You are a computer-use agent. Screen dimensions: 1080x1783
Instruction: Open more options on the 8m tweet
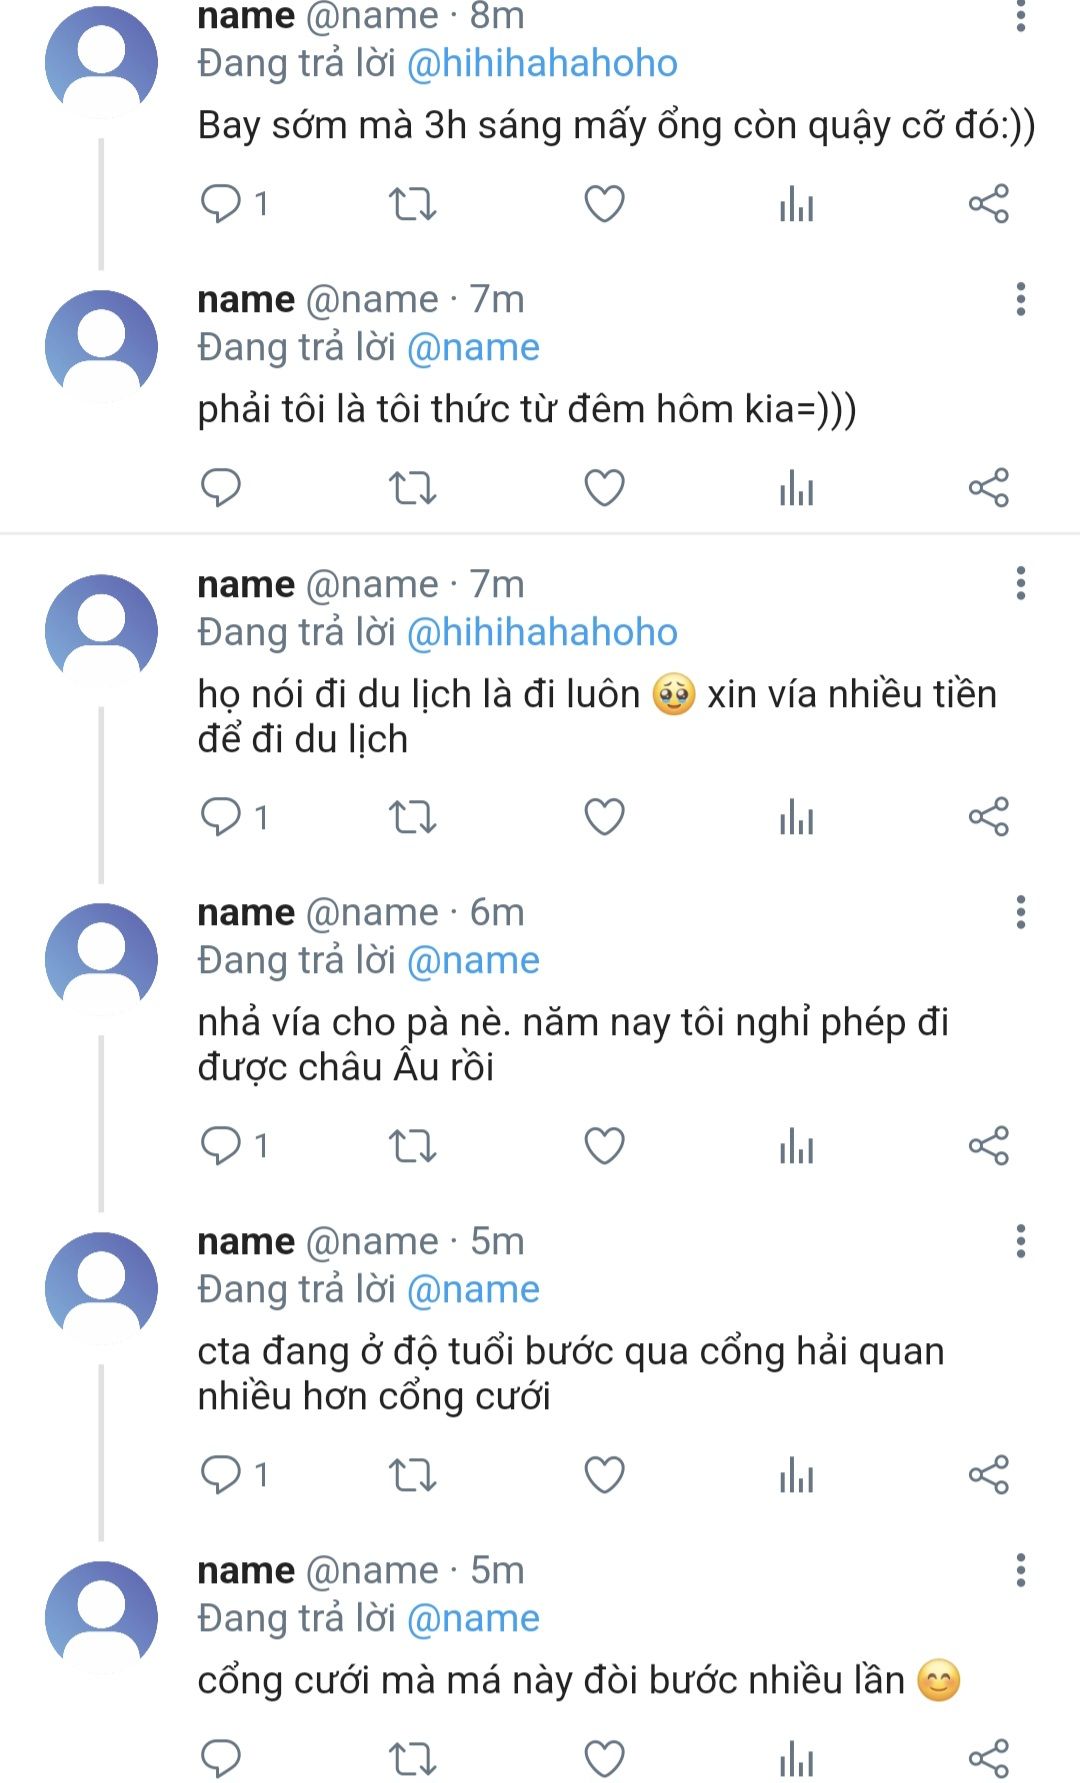(1020, 17)
